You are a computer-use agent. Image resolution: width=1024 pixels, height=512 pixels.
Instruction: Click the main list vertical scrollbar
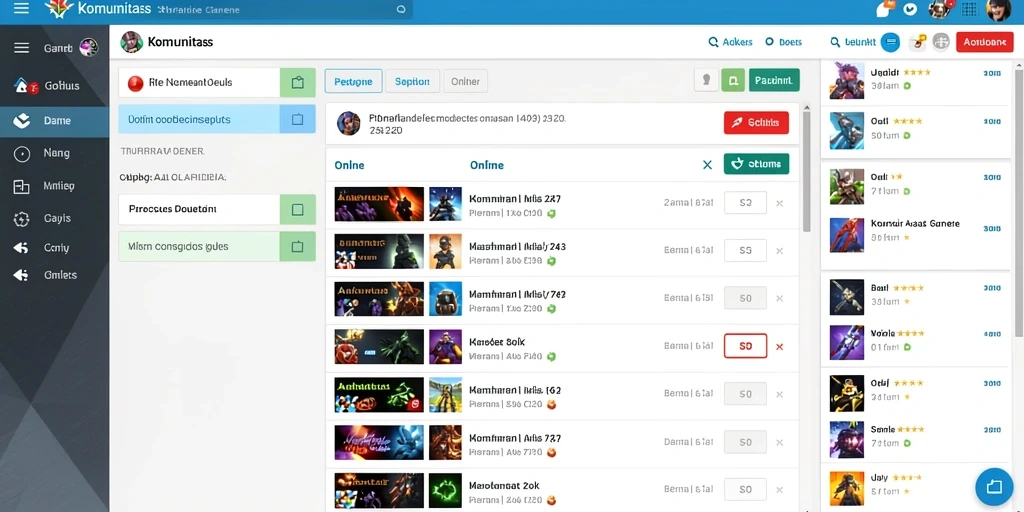click(x=807, y=171)
